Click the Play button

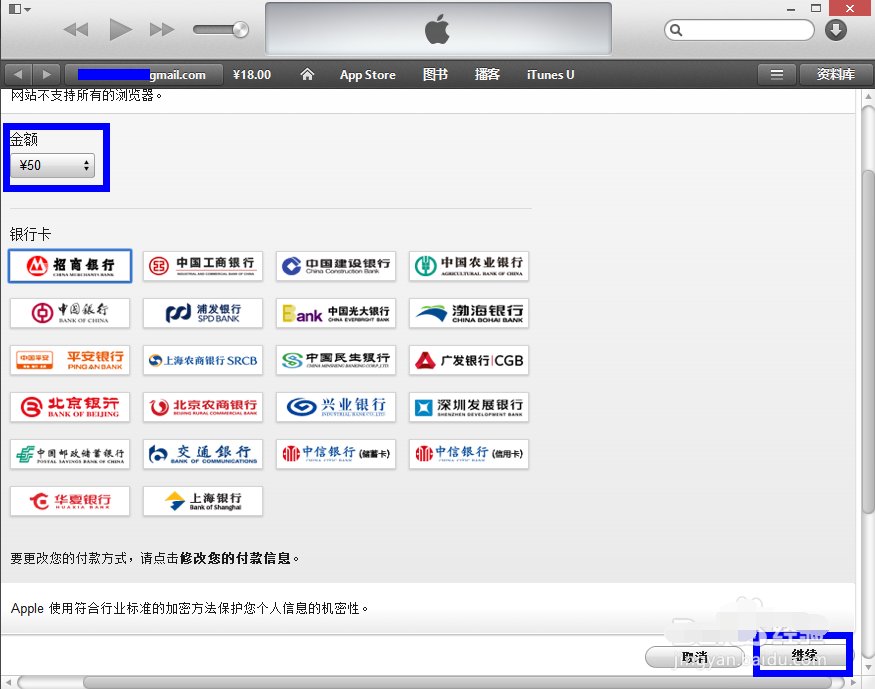[x=120, y=29]
